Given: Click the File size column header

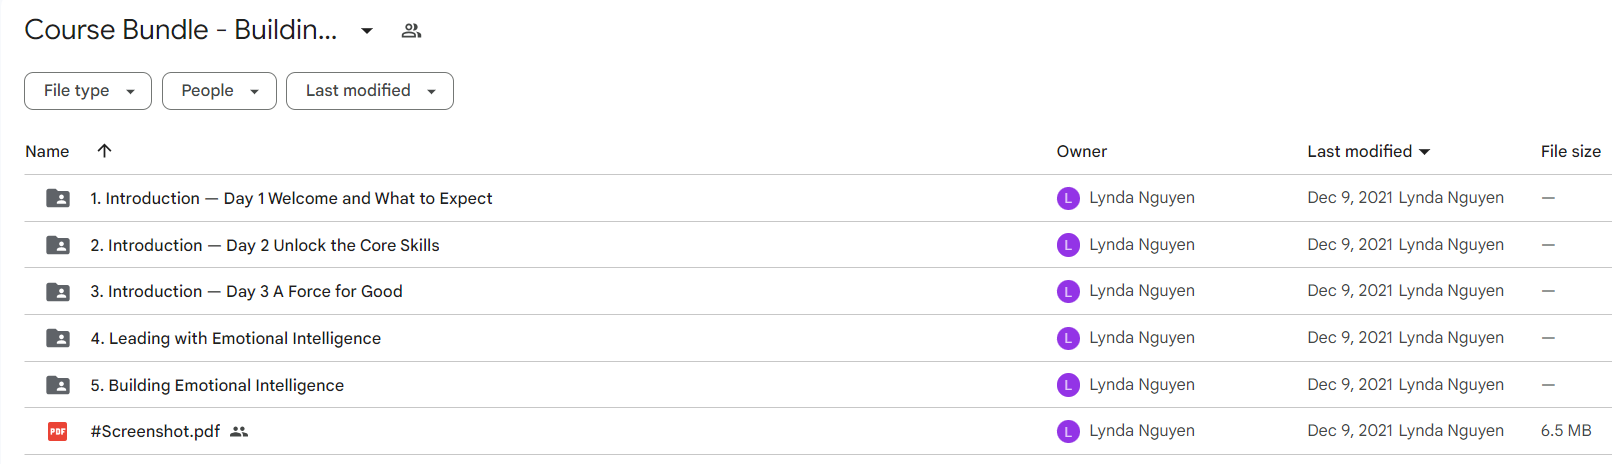Looking at the screenshot, I should pyautogui.click(x=1570, y=151).
